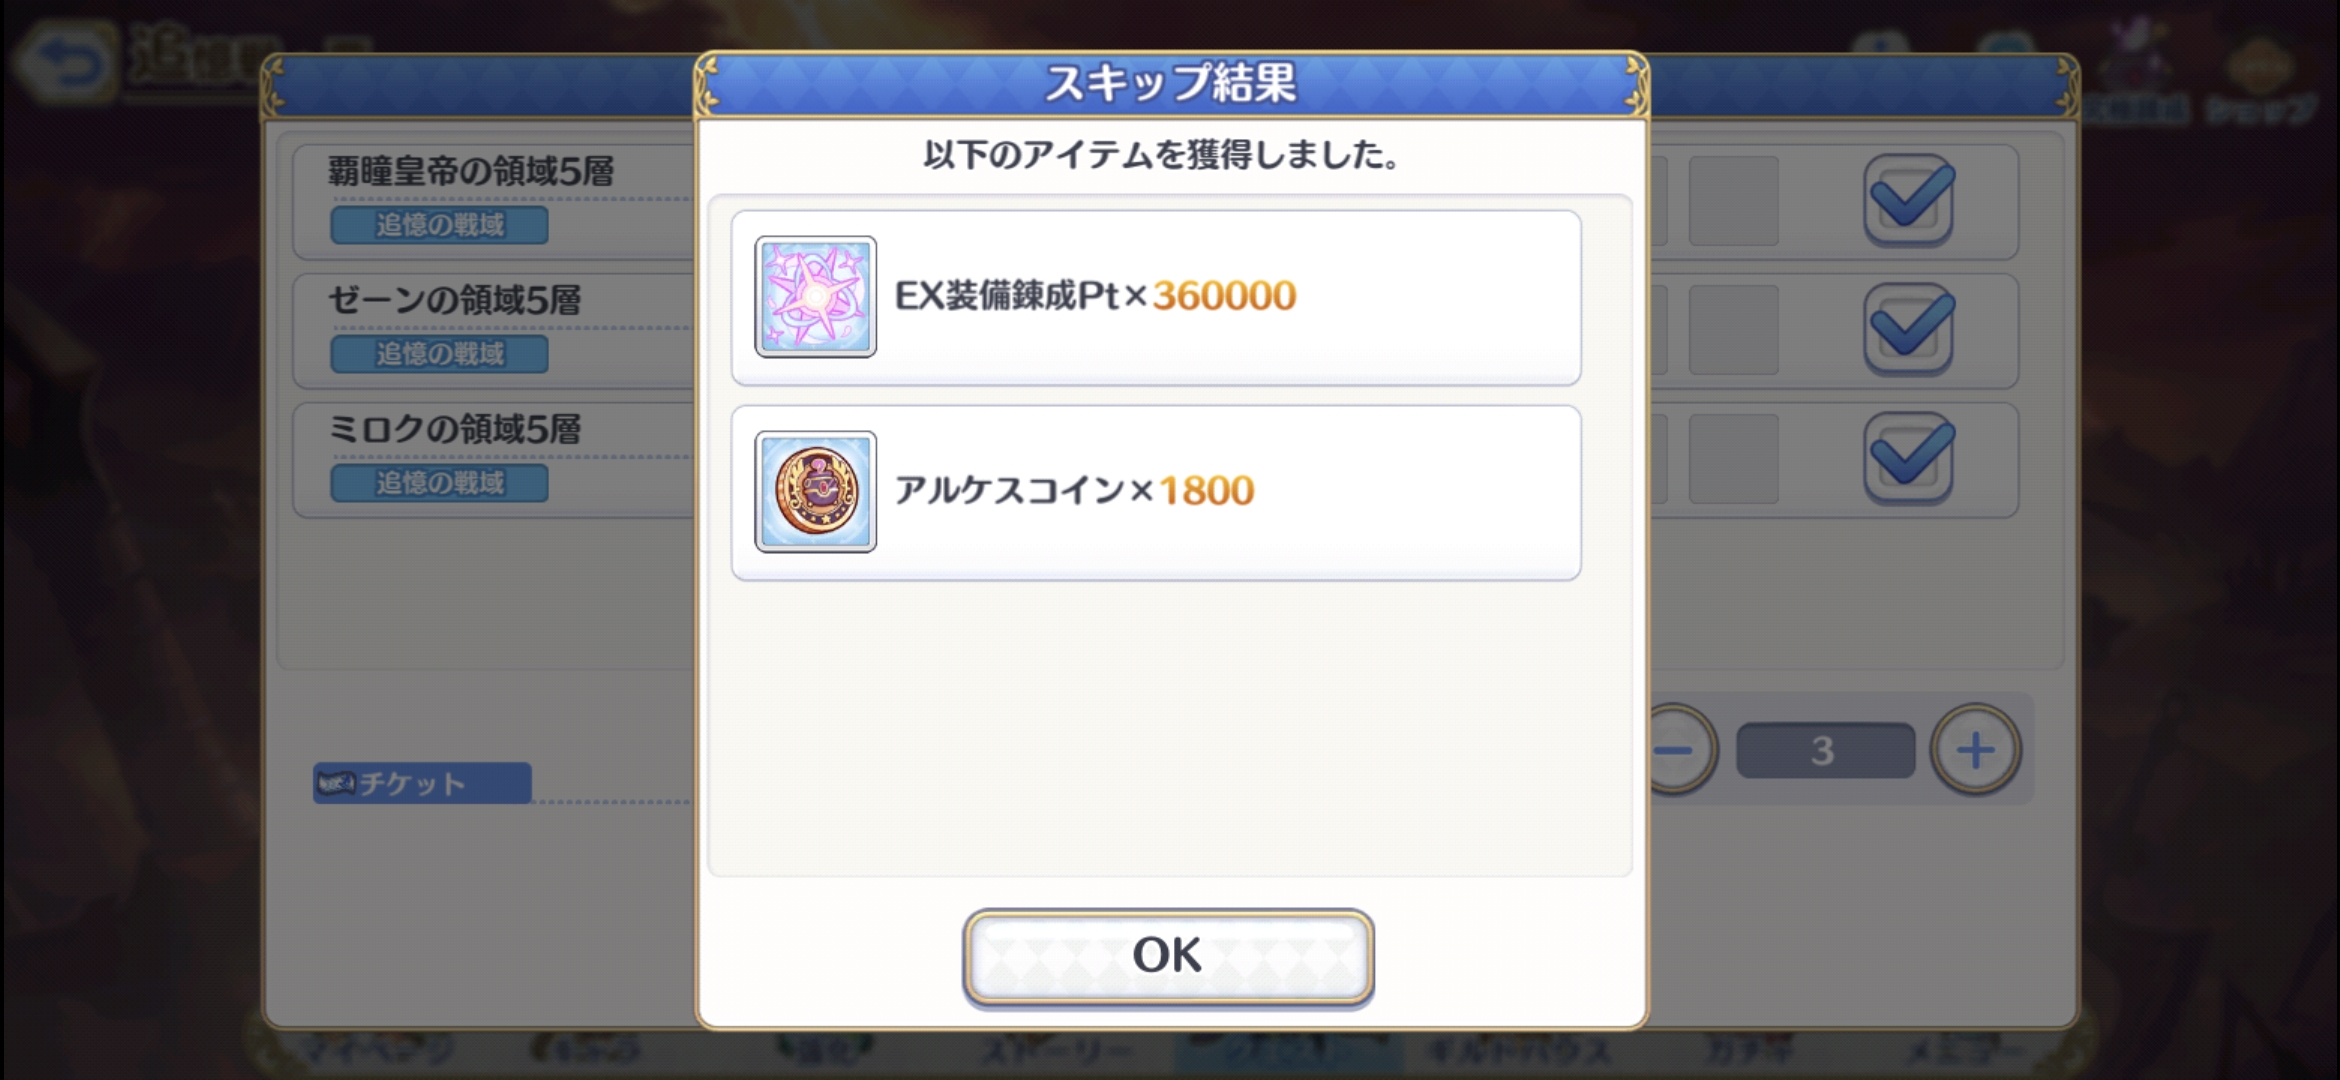Confirm the skip results with OK
The width and height of the screenshot is (2340, 1080).
click(1168, 956)
